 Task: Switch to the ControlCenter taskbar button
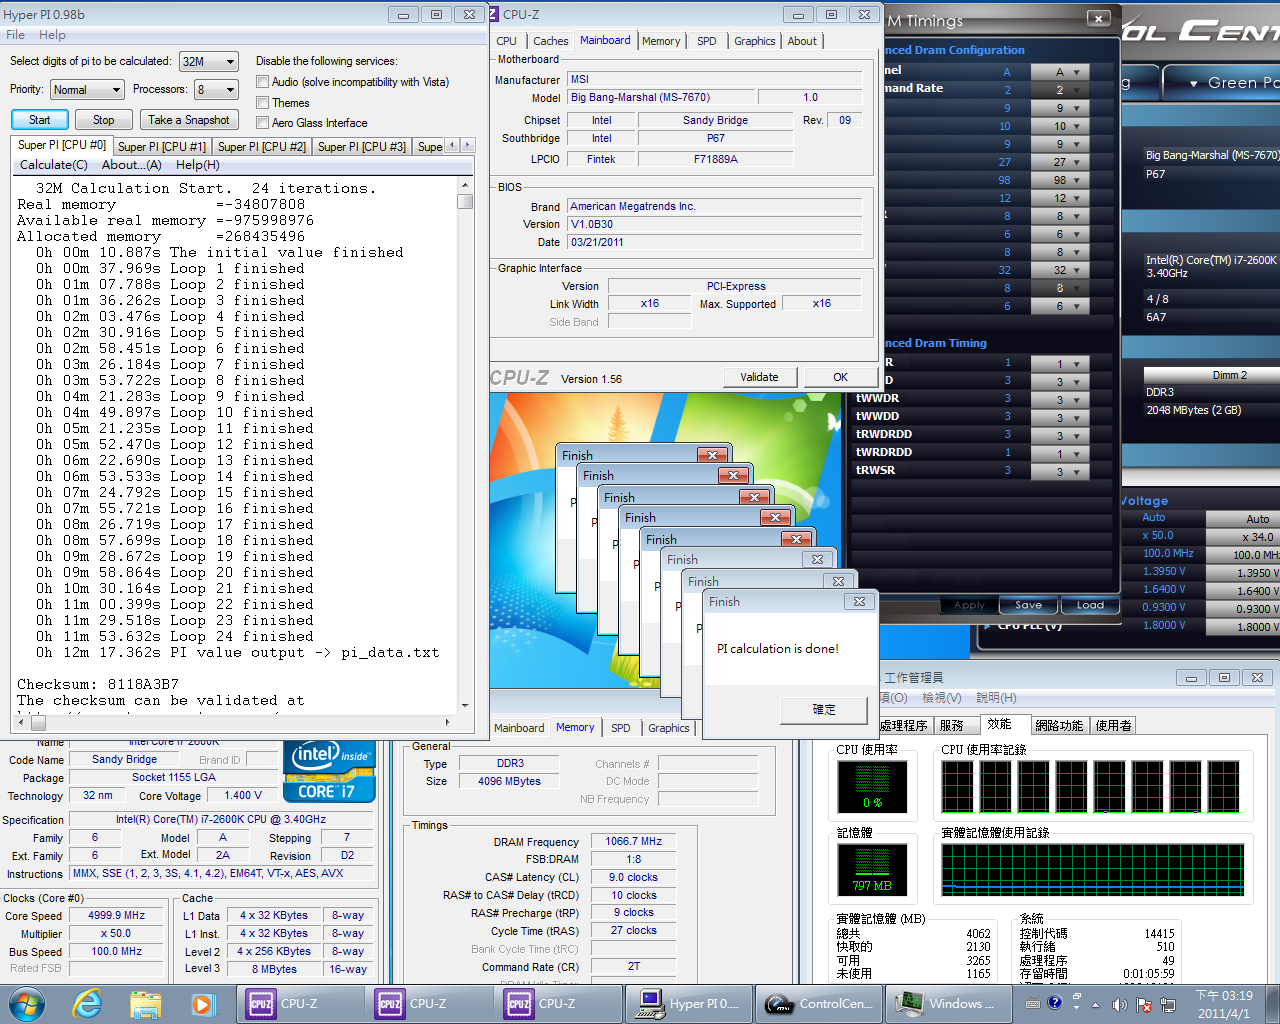coord(819,1003)
